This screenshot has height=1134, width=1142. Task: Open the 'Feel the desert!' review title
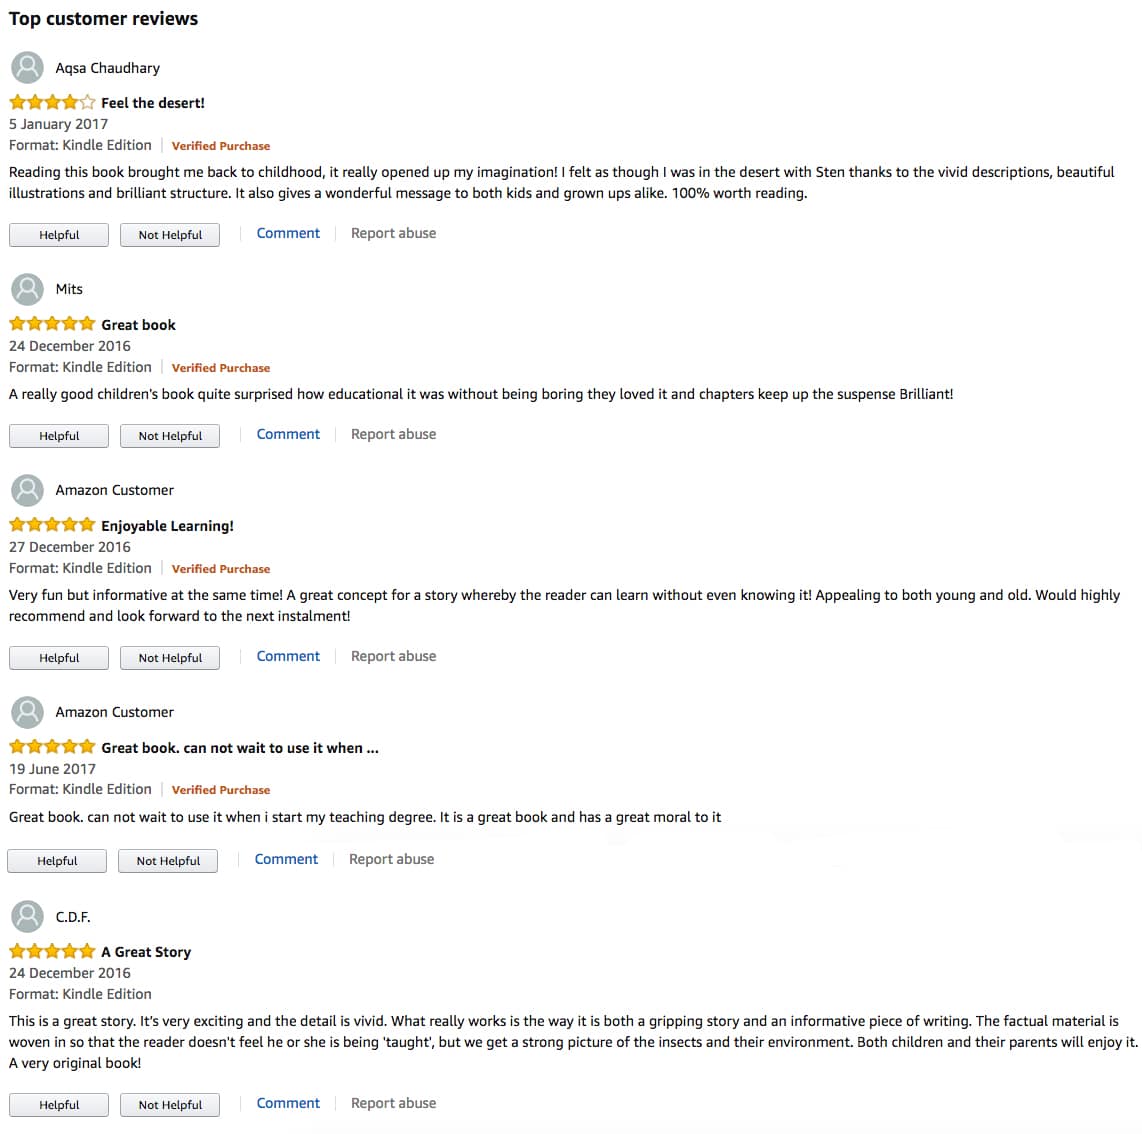click(x=153, y=102)
